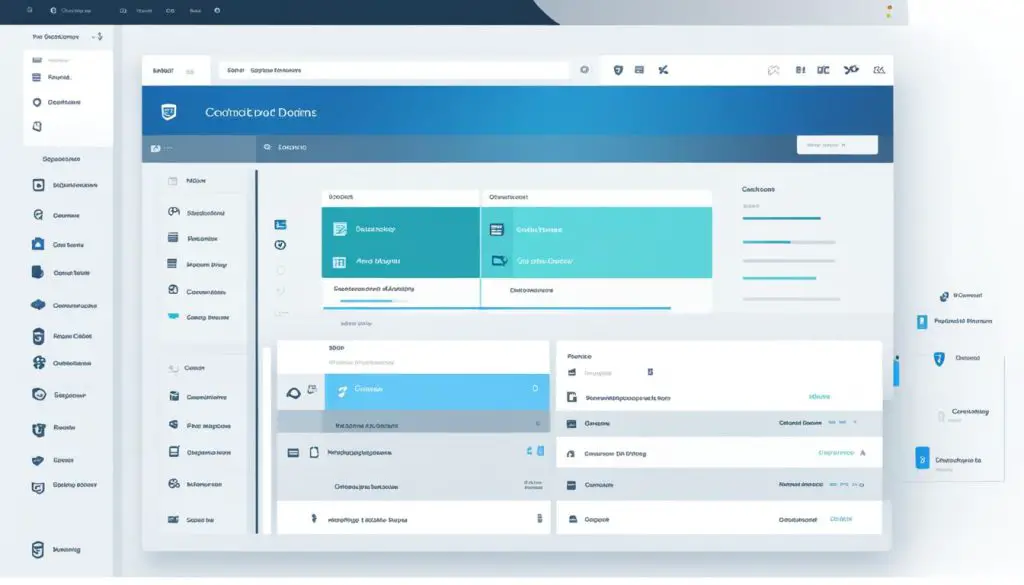Click the shield logo in the blue header banner

[168, 113]
